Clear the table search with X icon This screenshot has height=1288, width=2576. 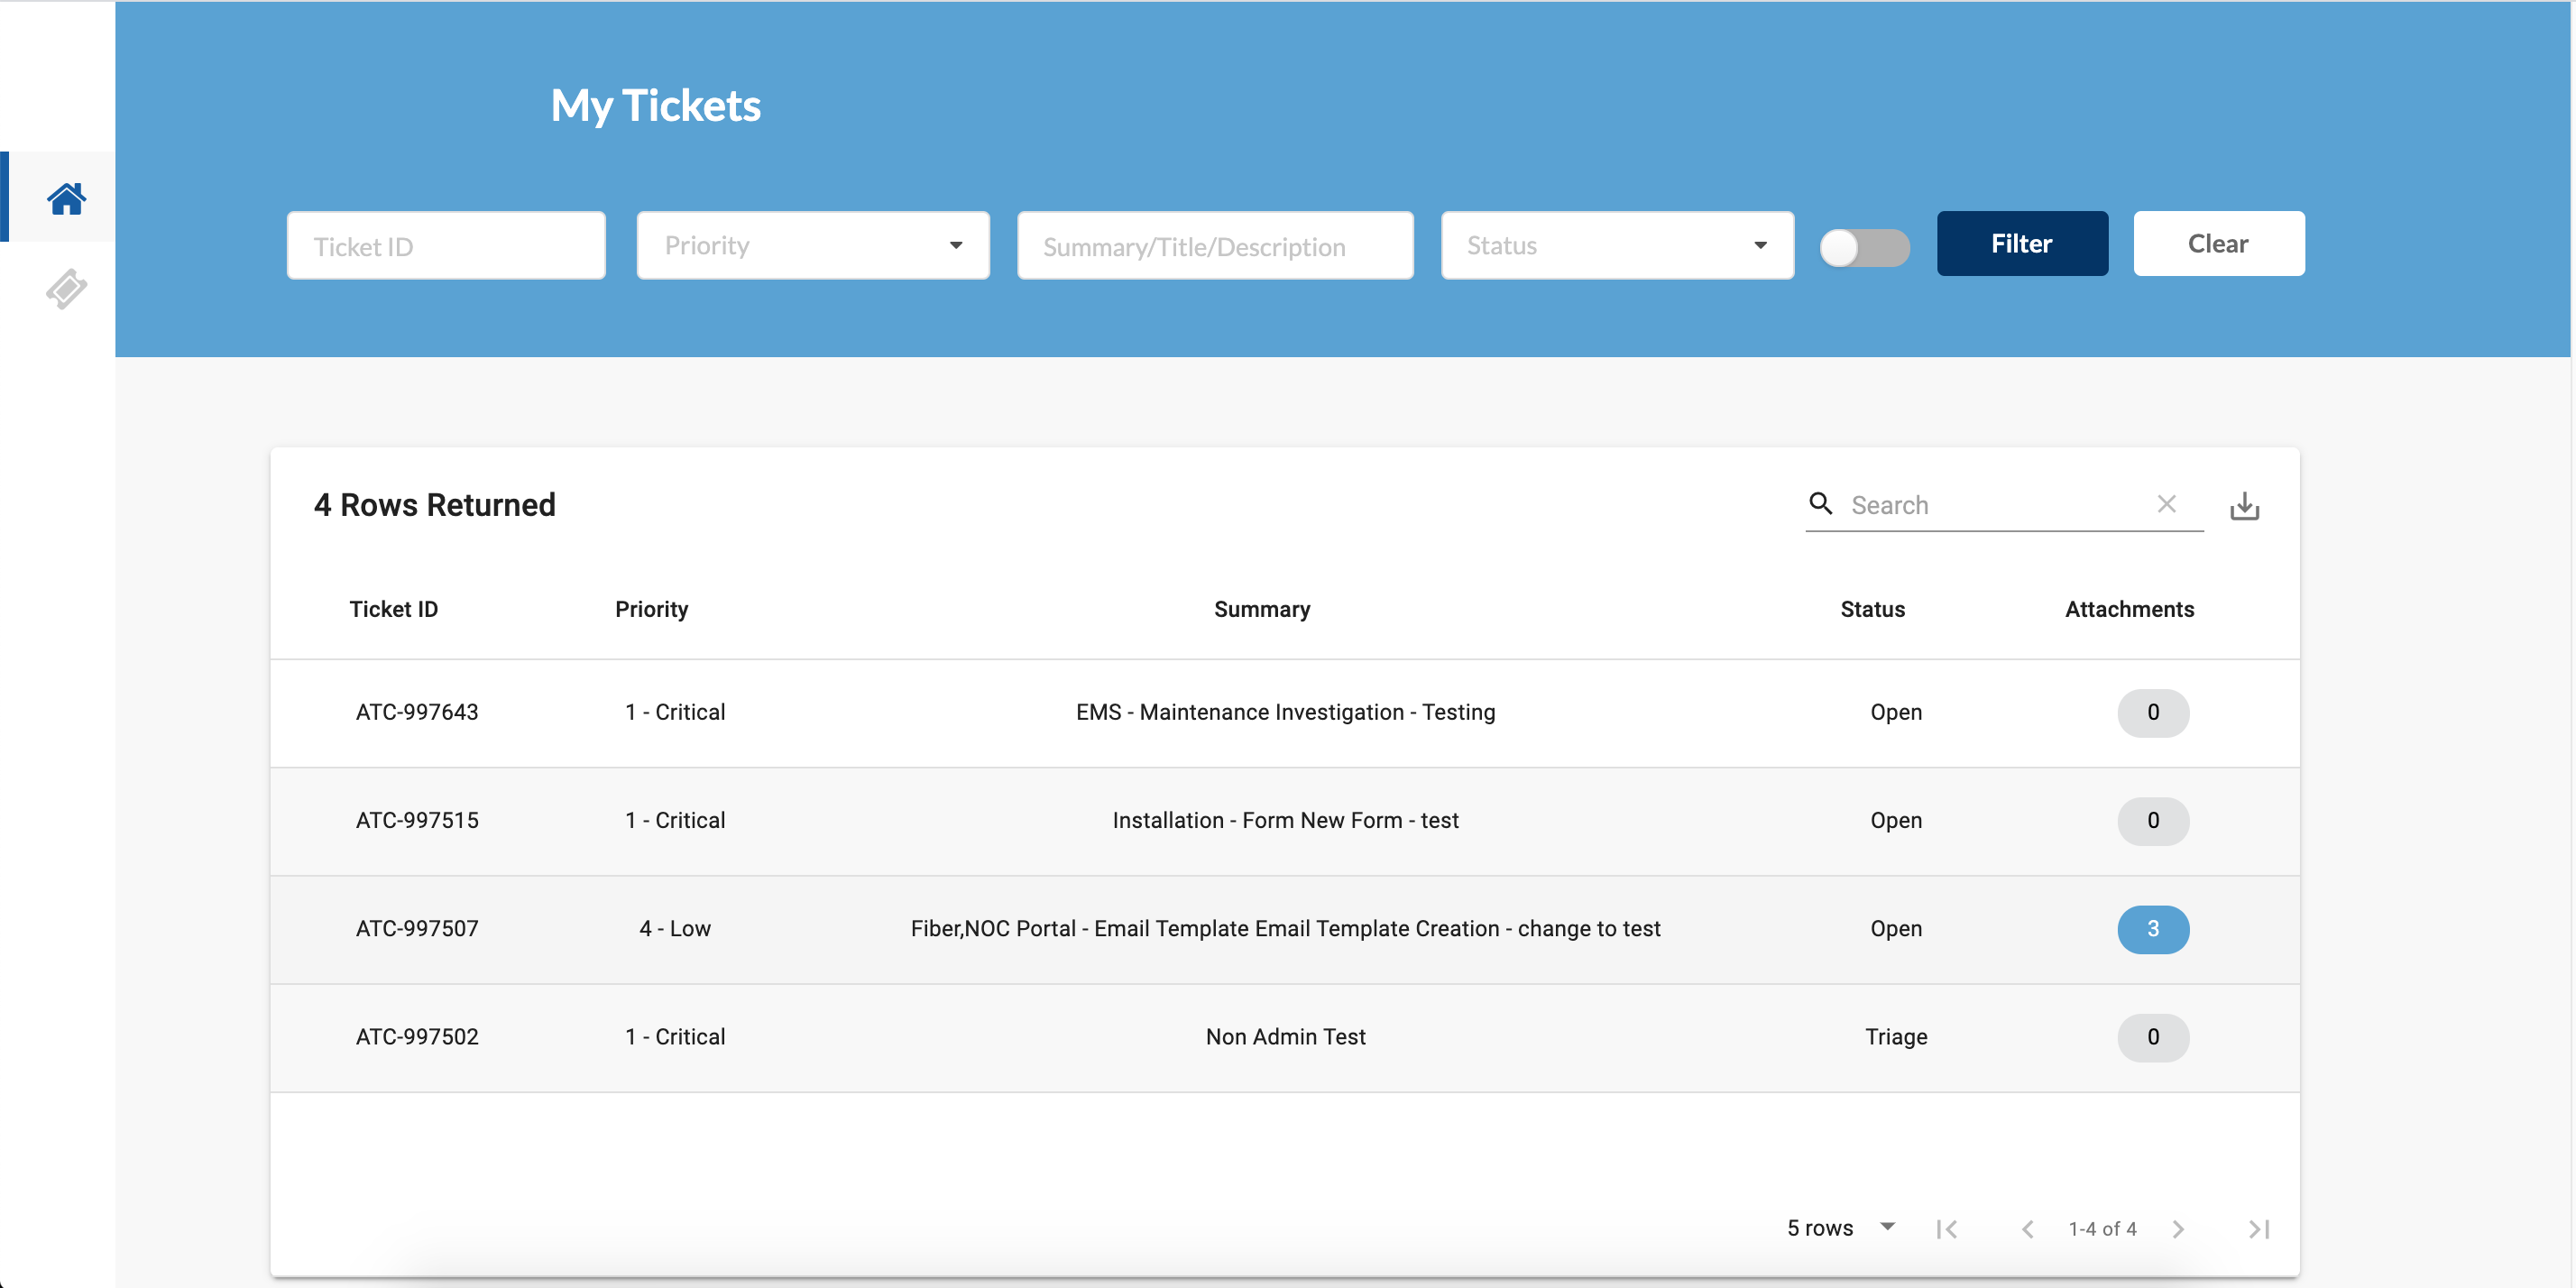click(2166, 504)
